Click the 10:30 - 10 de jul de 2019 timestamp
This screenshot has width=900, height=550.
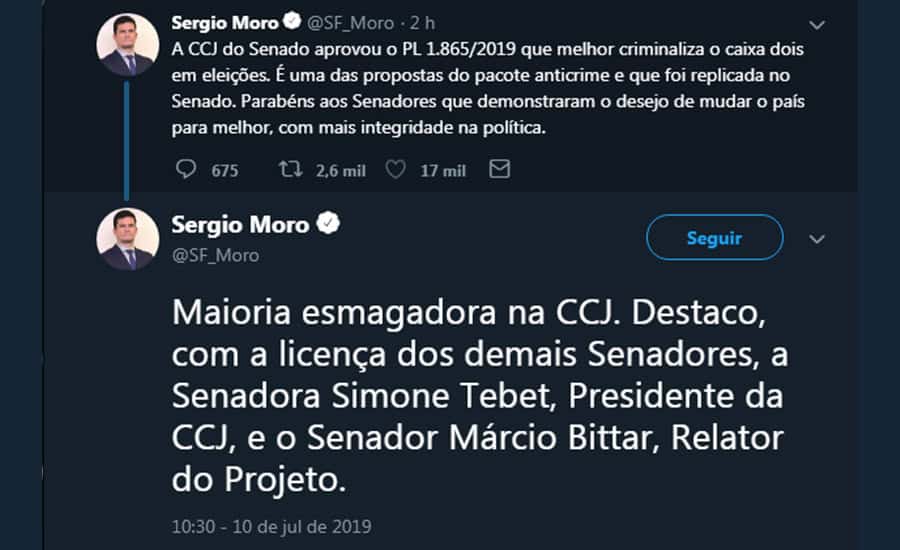pos(271,526)
